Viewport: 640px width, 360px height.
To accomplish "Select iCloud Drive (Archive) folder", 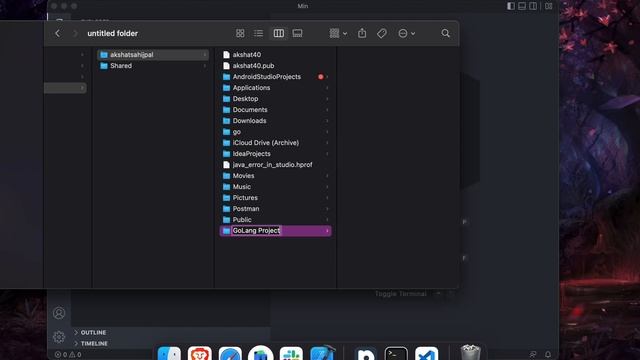I will 276,143.
